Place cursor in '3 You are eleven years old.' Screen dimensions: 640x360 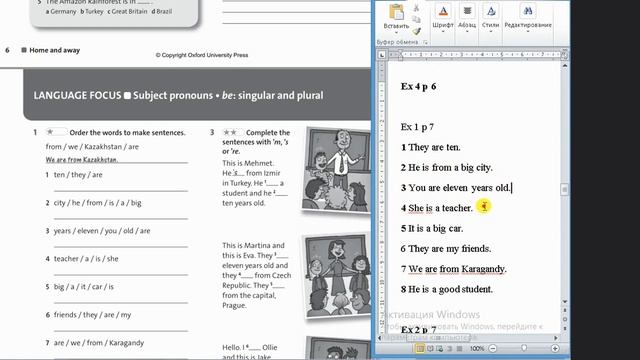tap(456, 188)
